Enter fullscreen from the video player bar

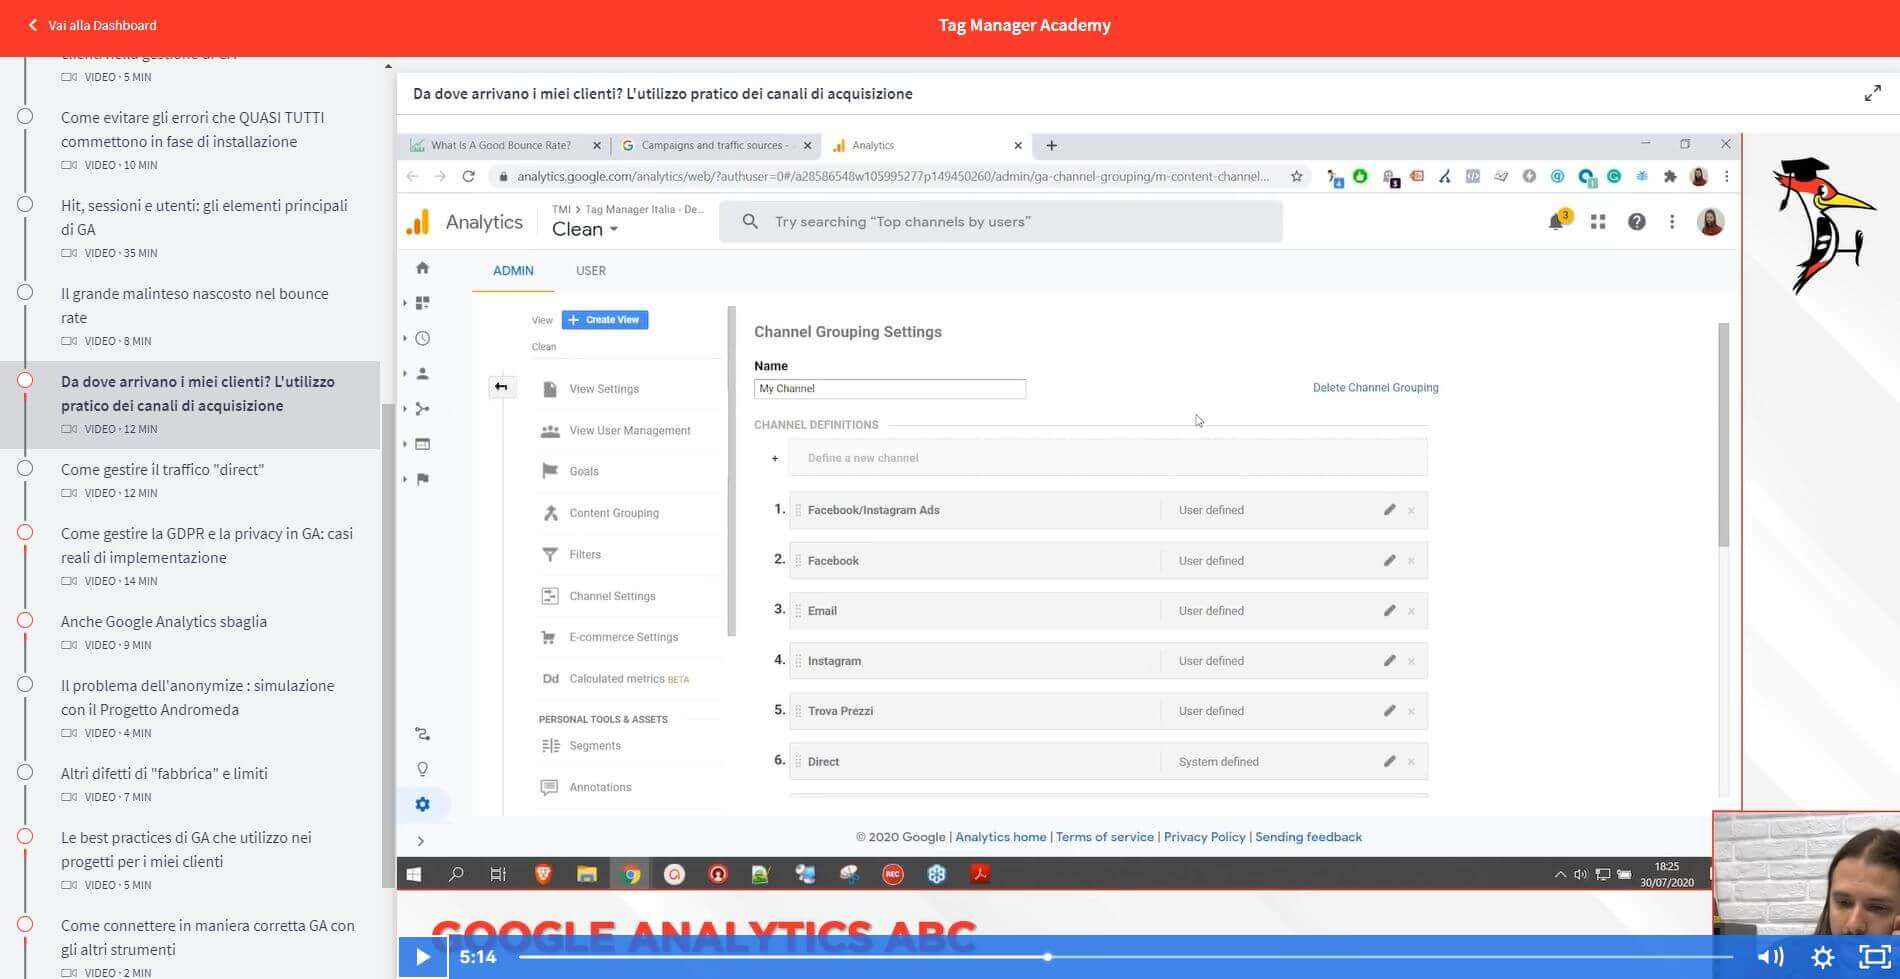coord(1874,957)
